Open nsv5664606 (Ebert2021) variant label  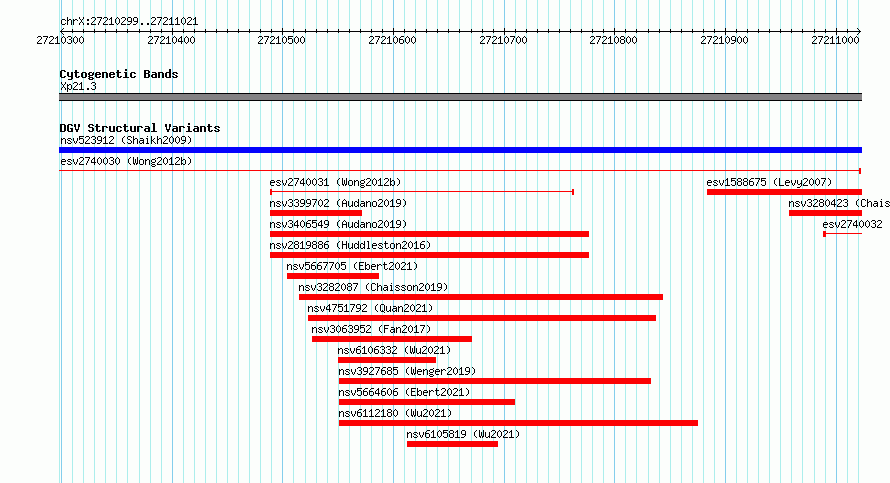click(x=404, y=392)
